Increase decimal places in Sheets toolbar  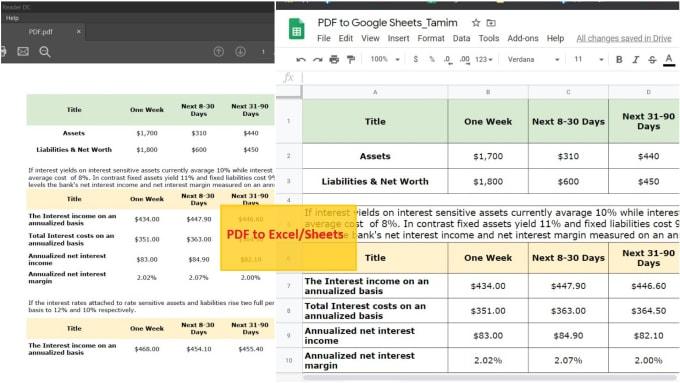[464, 59]
